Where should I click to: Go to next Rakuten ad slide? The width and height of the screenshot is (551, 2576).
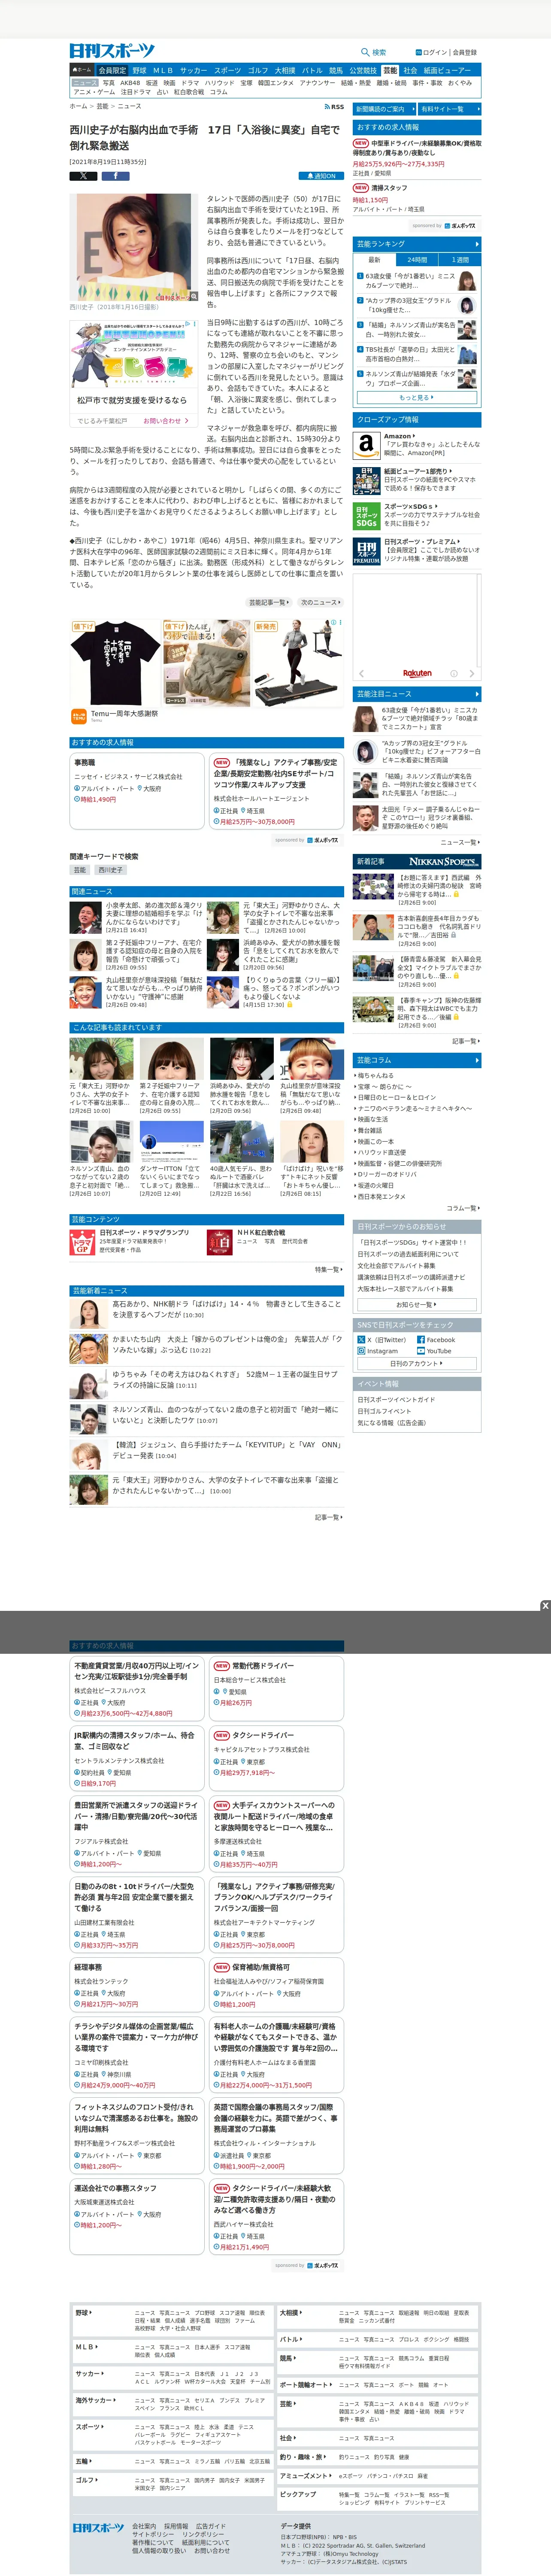coord(471,673)
